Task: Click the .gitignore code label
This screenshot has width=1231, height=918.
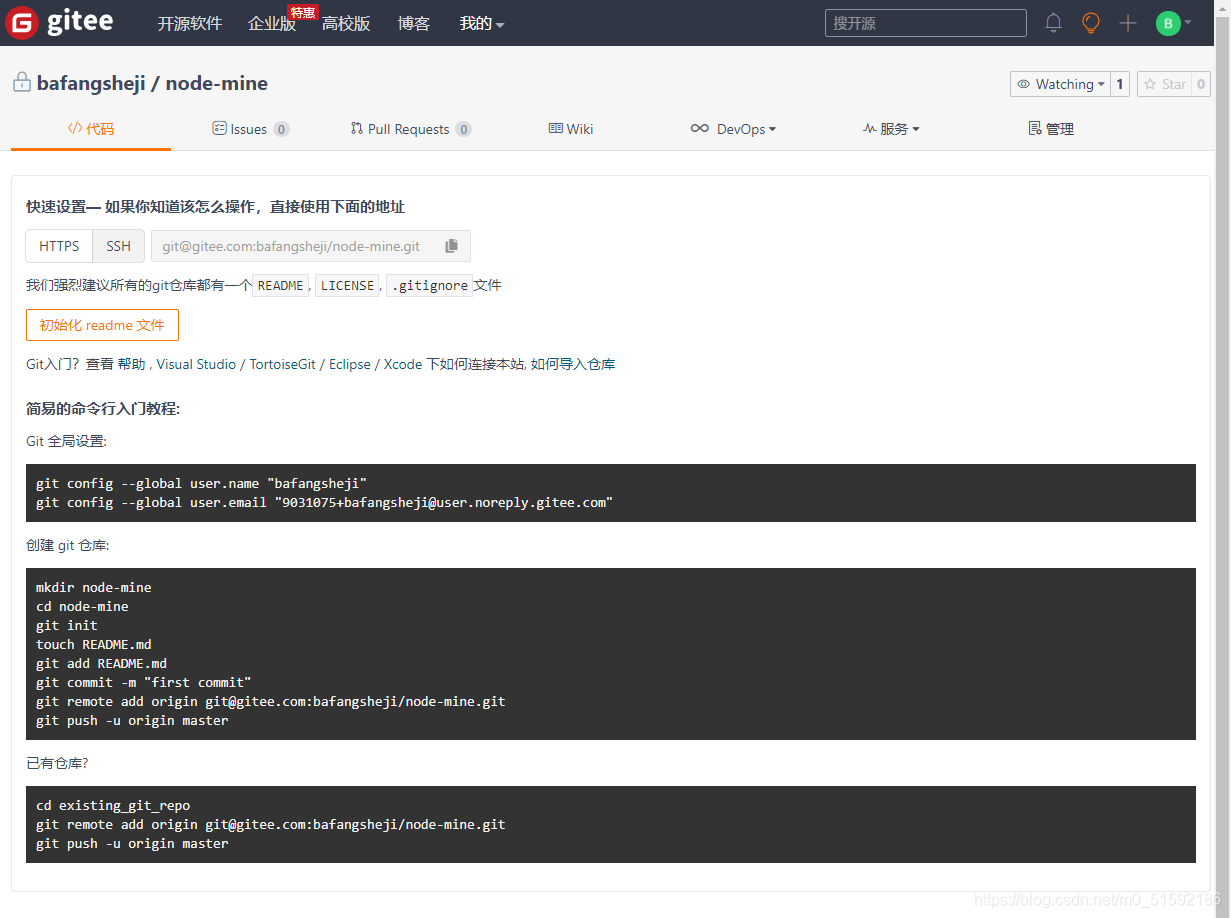Action: (430, 286)
